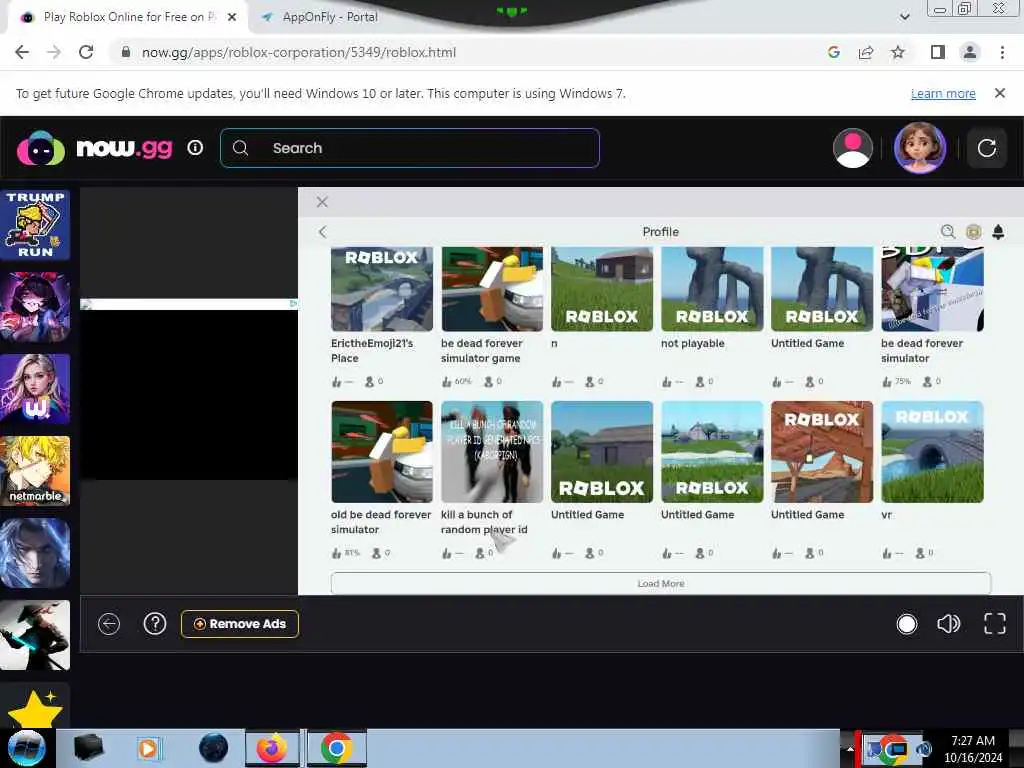Click the search magnifier in now.gg bar

coord(240,148)
